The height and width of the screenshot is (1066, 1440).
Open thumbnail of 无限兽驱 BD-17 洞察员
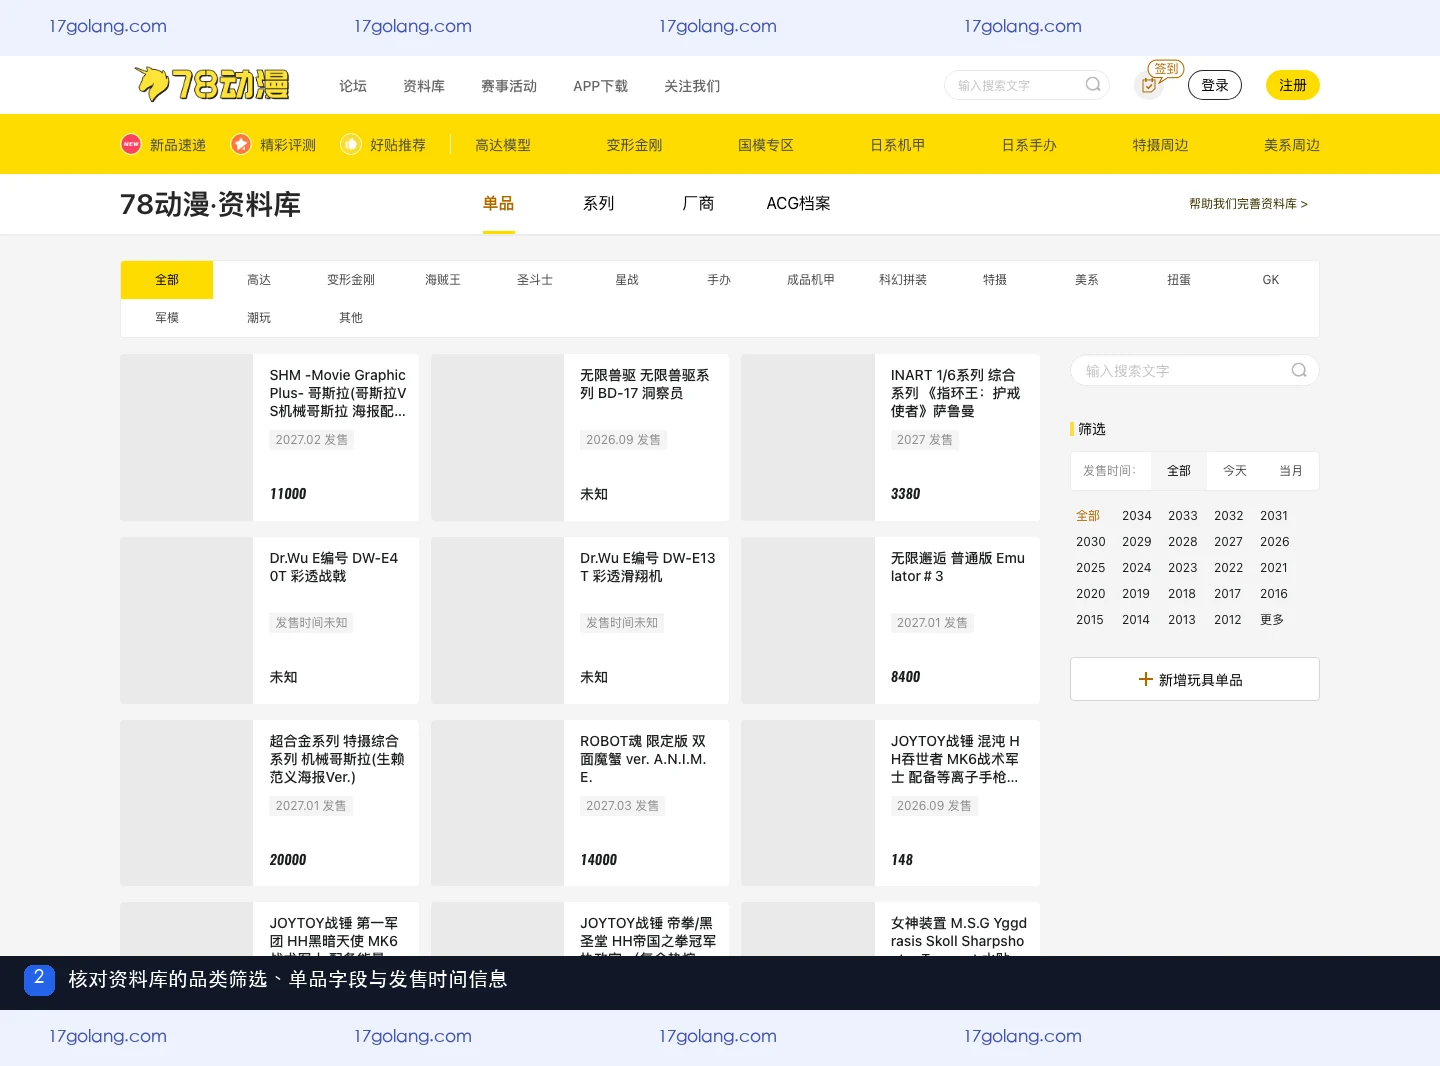pyautogui.click(x=497, y=437)
